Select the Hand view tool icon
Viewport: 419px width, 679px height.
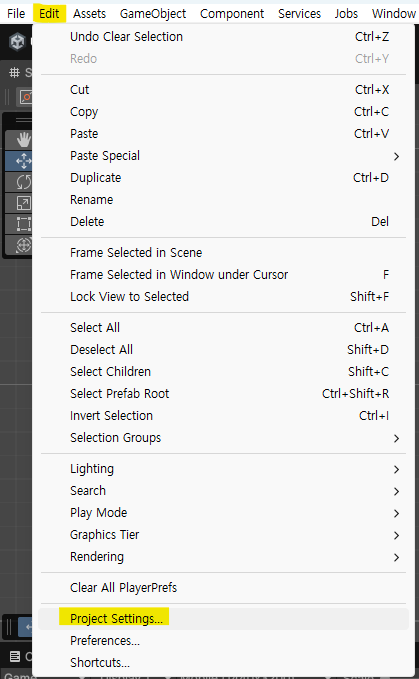[23, 139]
